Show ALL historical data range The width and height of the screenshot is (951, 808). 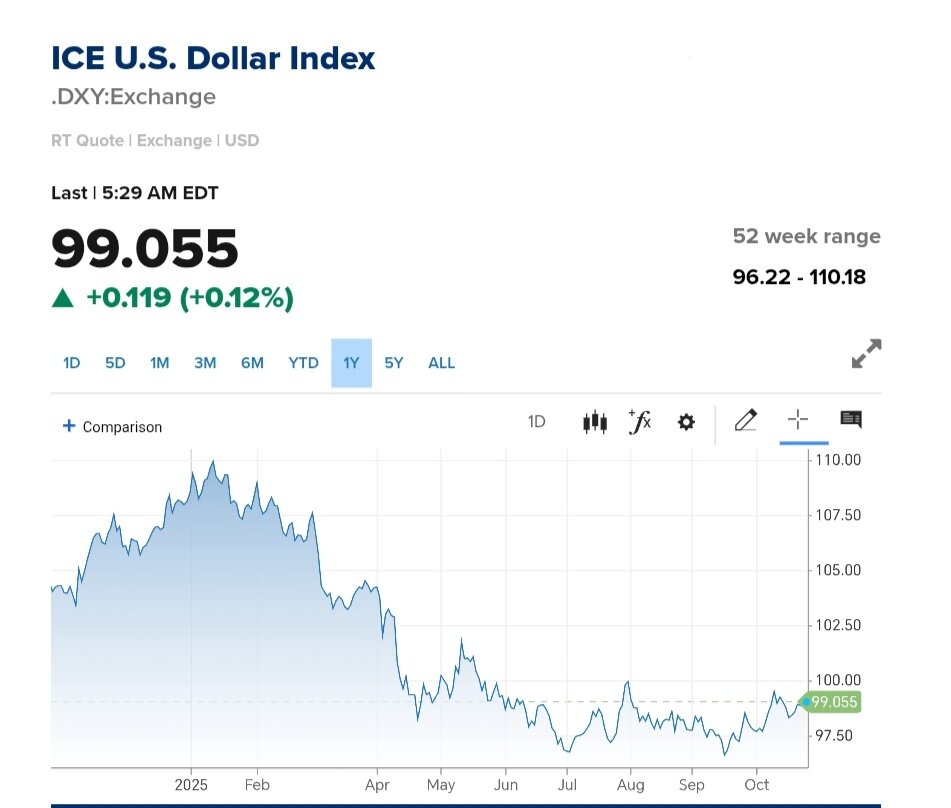click(441, 363)
